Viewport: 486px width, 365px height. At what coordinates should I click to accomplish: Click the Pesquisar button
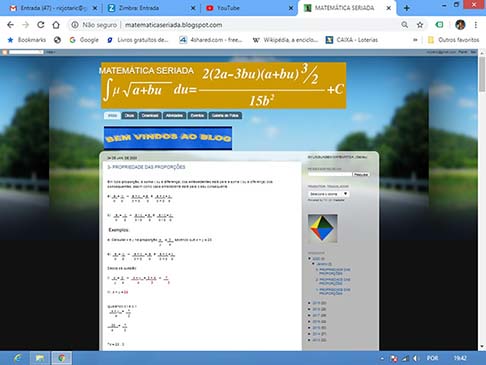361,174
